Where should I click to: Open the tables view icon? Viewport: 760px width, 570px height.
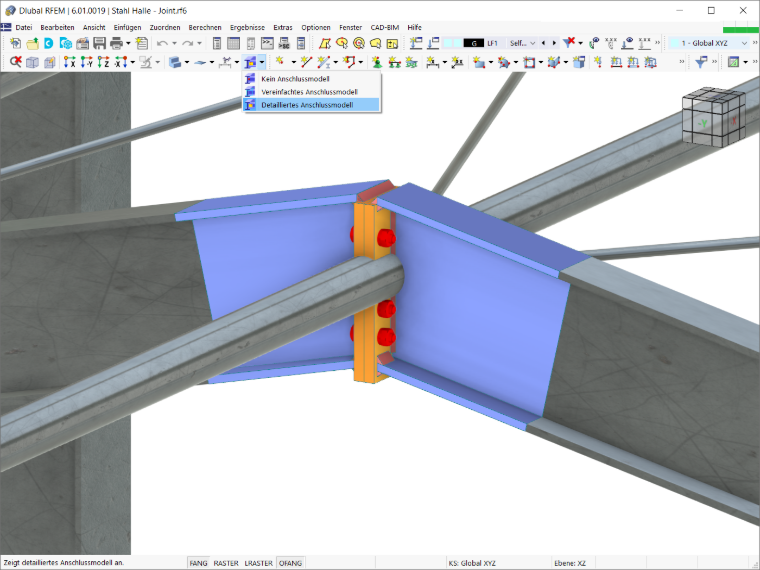tap(234, 43)
